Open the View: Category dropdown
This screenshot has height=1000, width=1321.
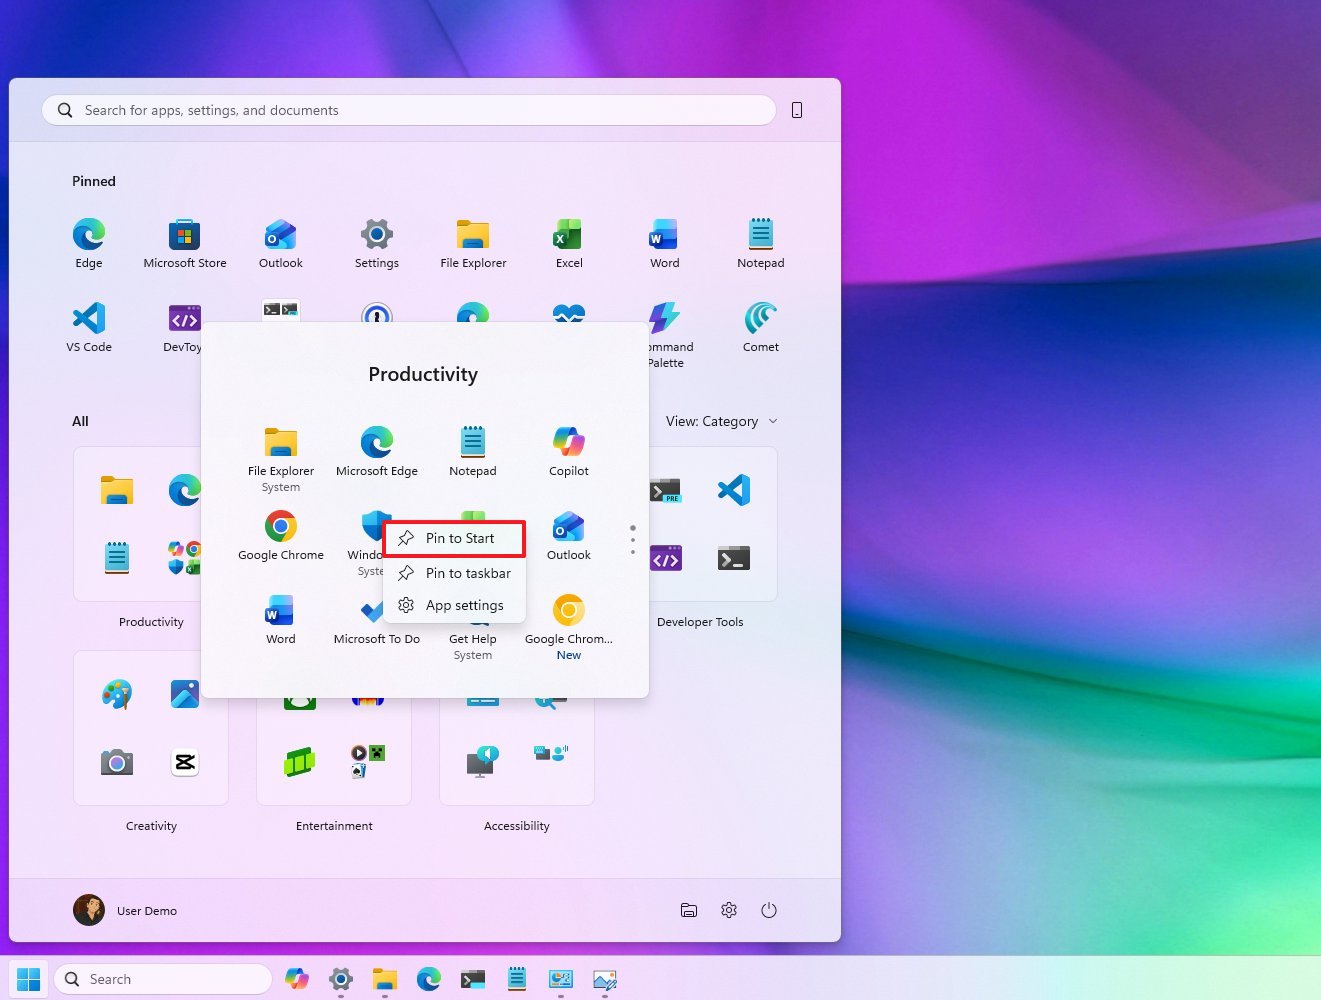coord(722,421)
